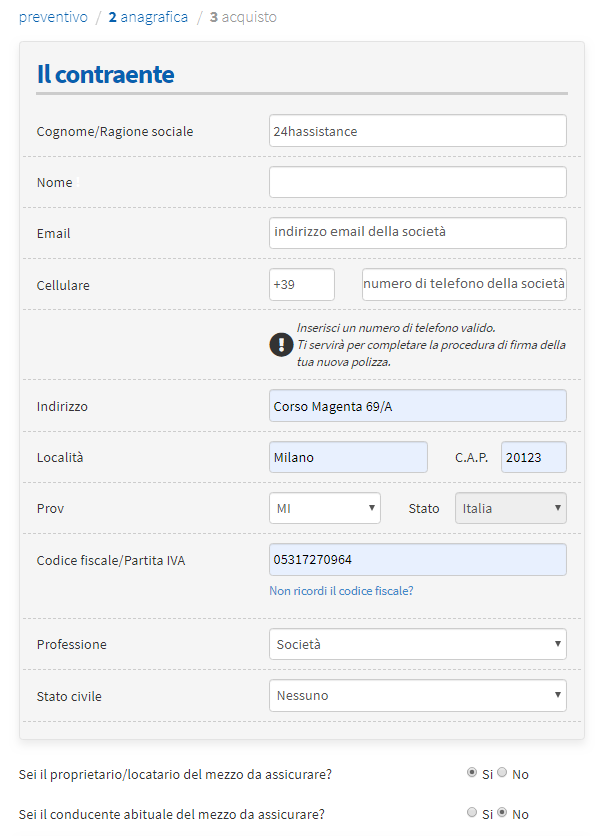Select No for proprietario/locatario question
Image resolution: width=607 pixels, height=836 pixels.
click(x=502, y=773)
